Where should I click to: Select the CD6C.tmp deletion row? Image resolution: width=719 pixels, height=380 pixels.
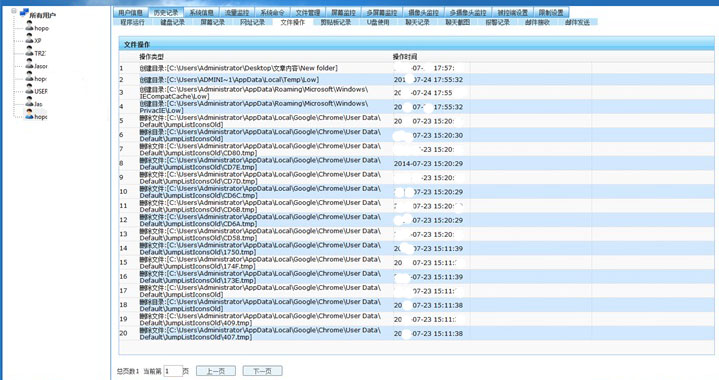(416, 192)
